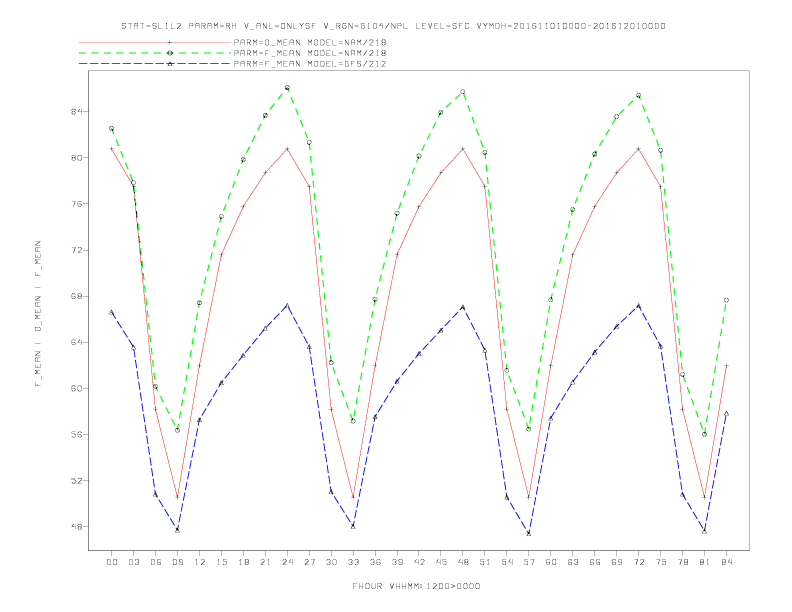Click x-axis forecast hour label 36
Image resolution: width=792 pixels, height=612 pixels.
click(x=375, y=562)
